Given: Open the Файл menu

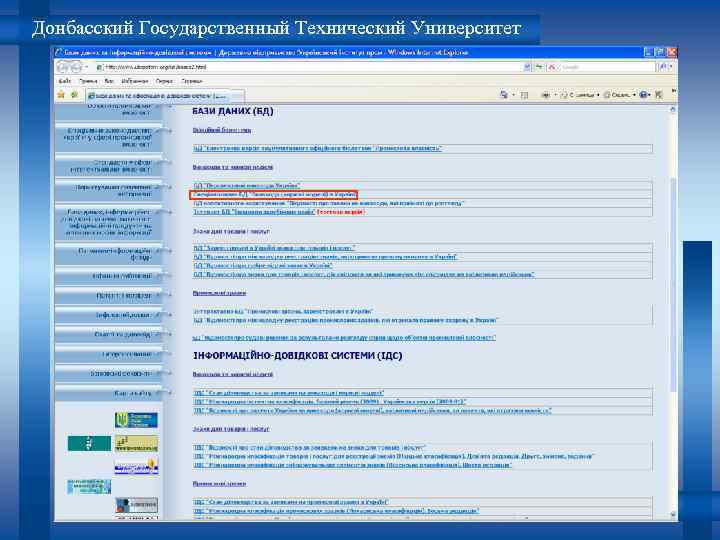Looking at the screenshot, I should click(x=65, y=81).
